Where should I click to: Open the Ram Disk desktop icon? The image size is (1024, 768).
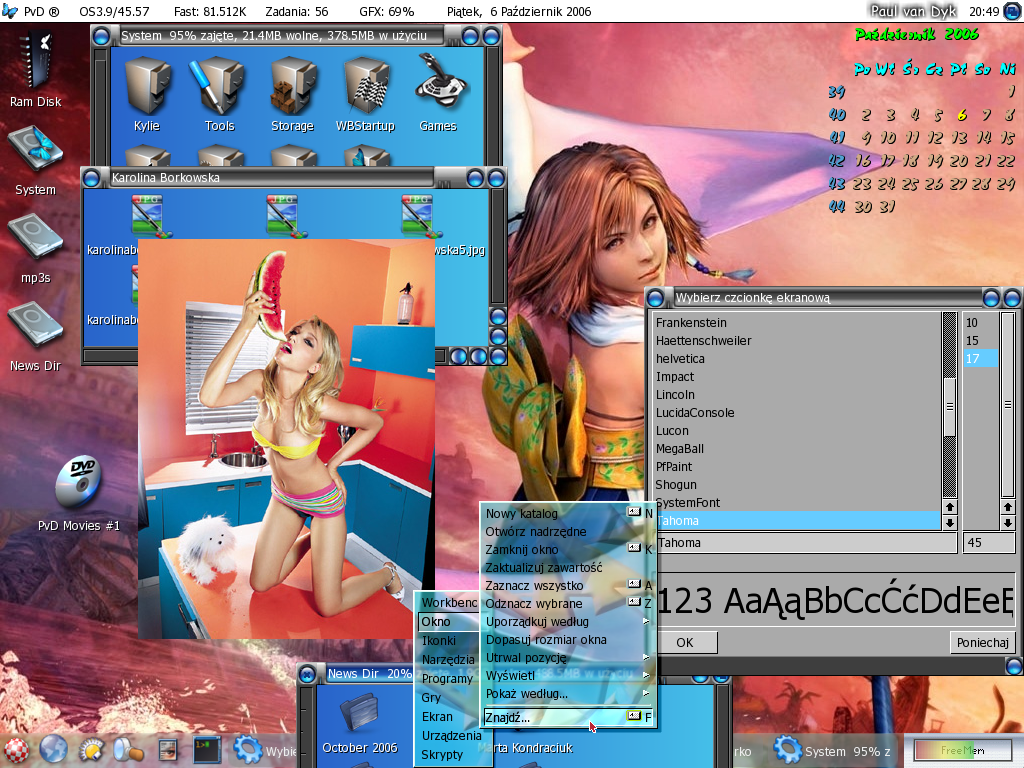coord(35,62)
